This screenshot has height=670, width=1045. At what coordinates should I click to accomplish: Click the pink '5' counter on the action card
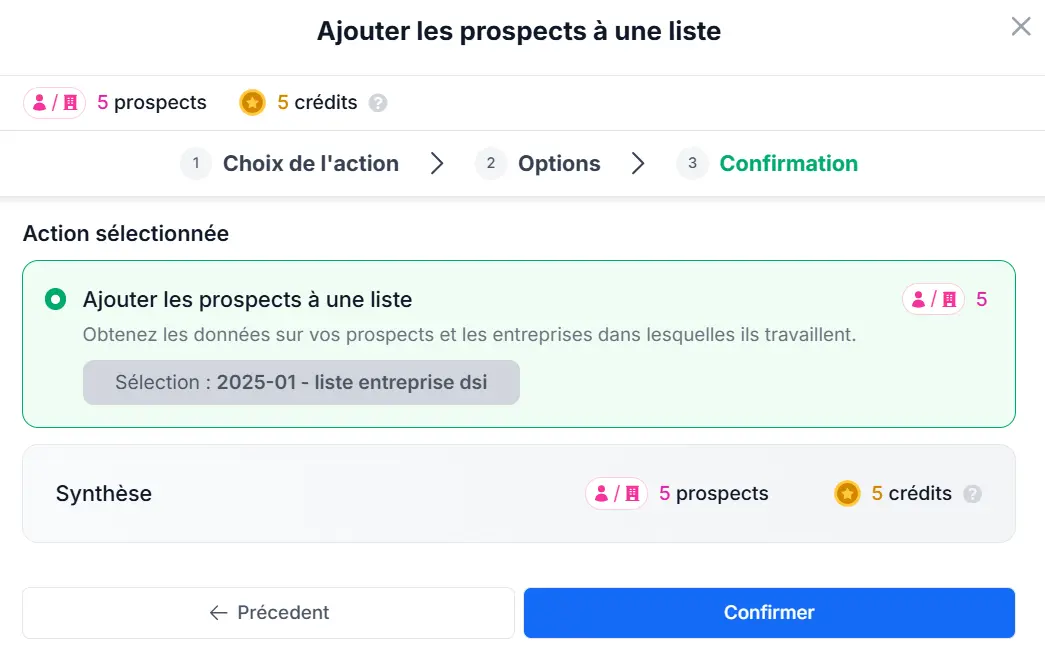(980, 299)
